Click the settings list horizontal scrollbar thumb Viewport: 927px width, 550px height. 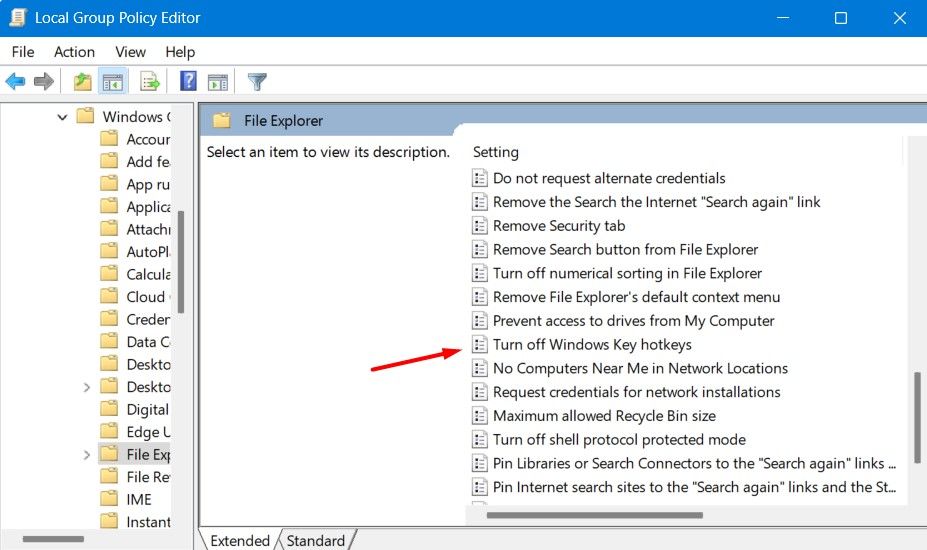594,515
